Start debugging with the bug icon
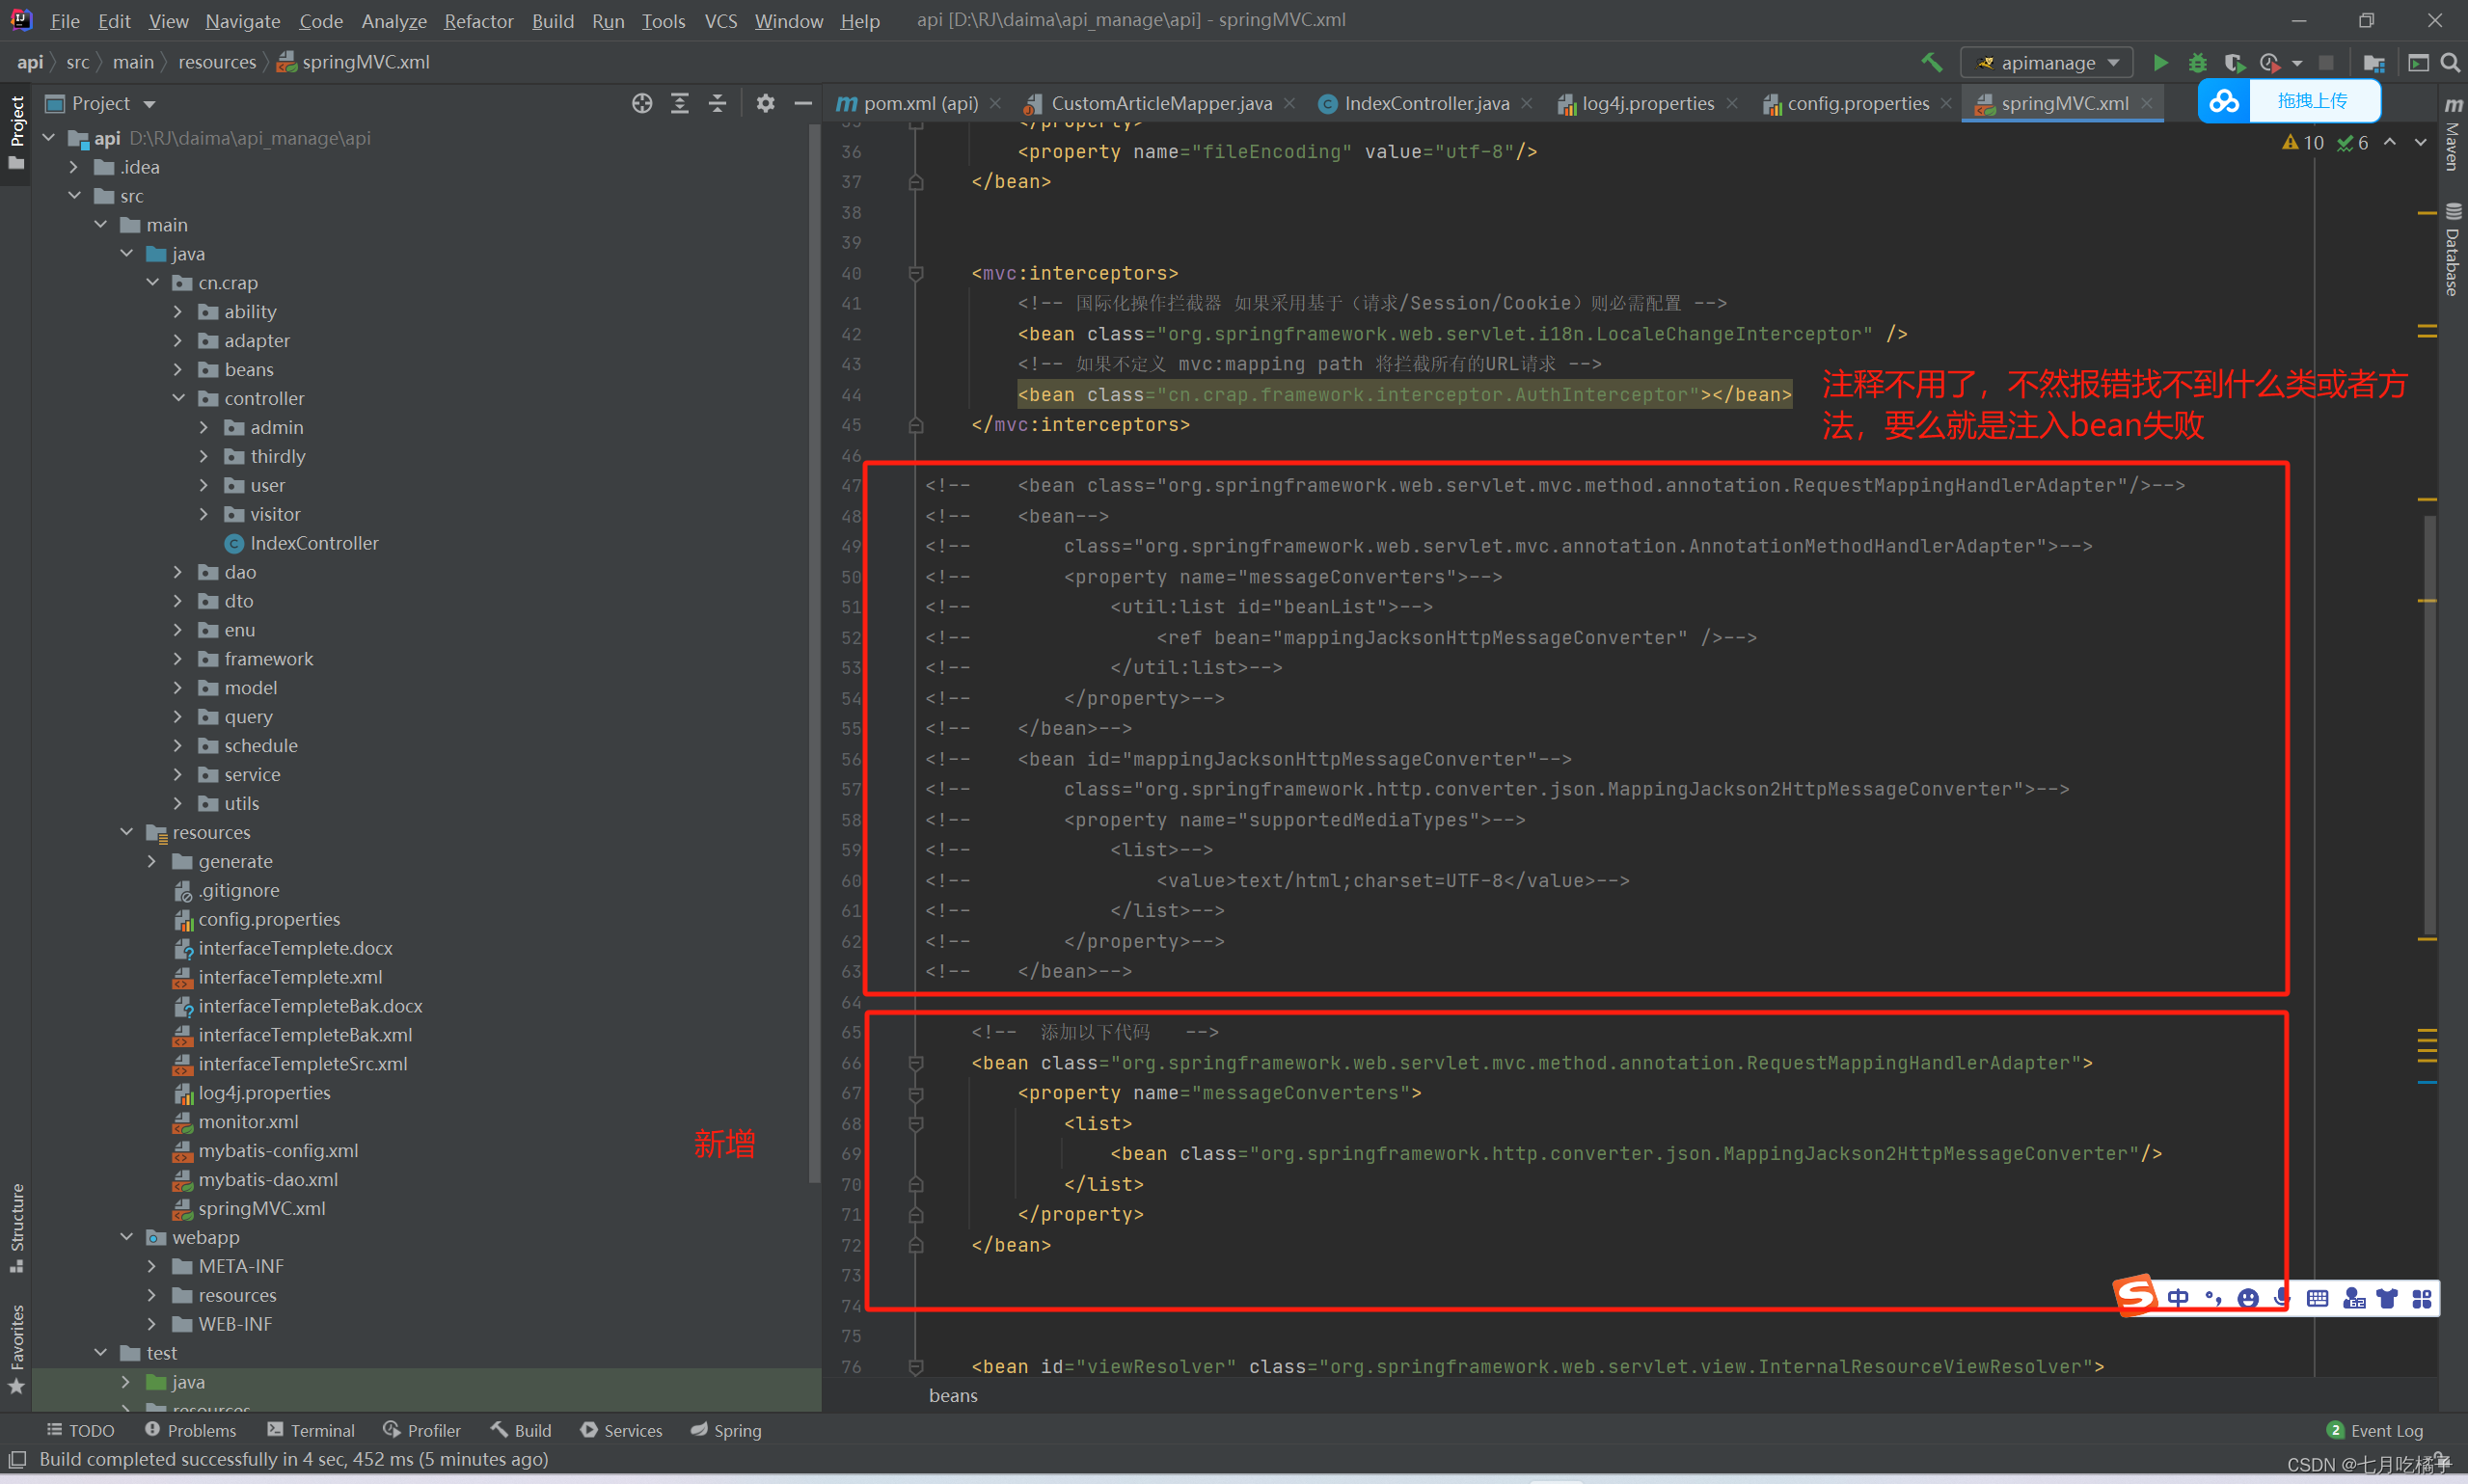 pos(2197,62)
